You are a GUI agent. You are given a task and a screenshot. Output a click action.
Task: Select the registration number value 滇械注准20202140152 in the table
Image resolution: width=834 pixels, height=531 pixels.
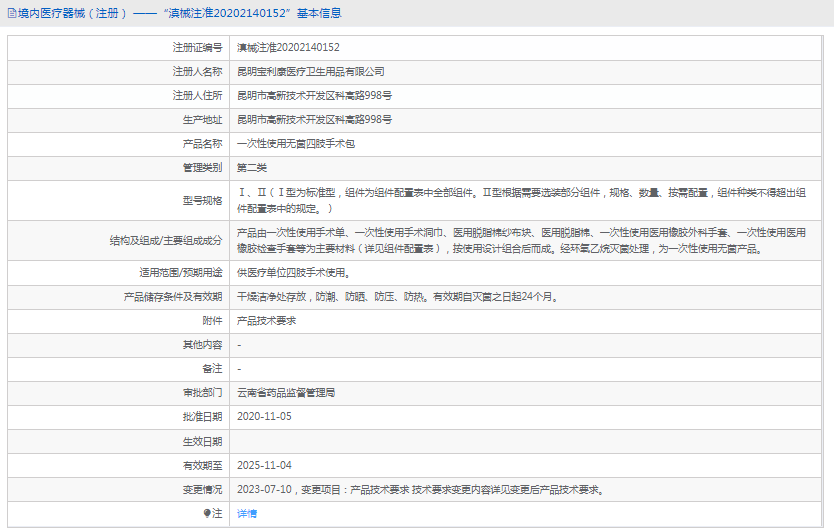(288, 47)
